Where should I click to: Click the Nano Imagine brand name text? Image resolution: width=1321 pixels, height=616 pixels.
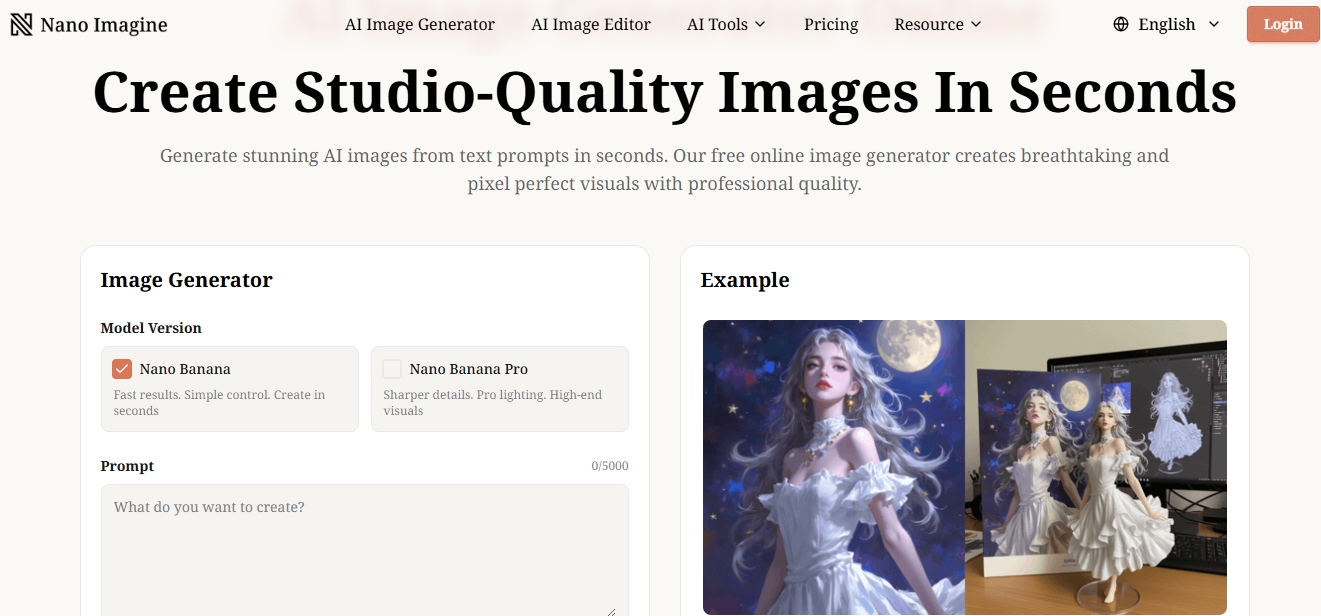tap(104, 25)
